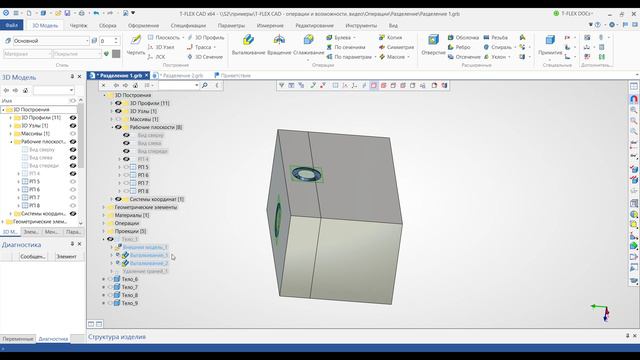Select the По параметрам tool
Screen dimensions: 640x360
349,57
